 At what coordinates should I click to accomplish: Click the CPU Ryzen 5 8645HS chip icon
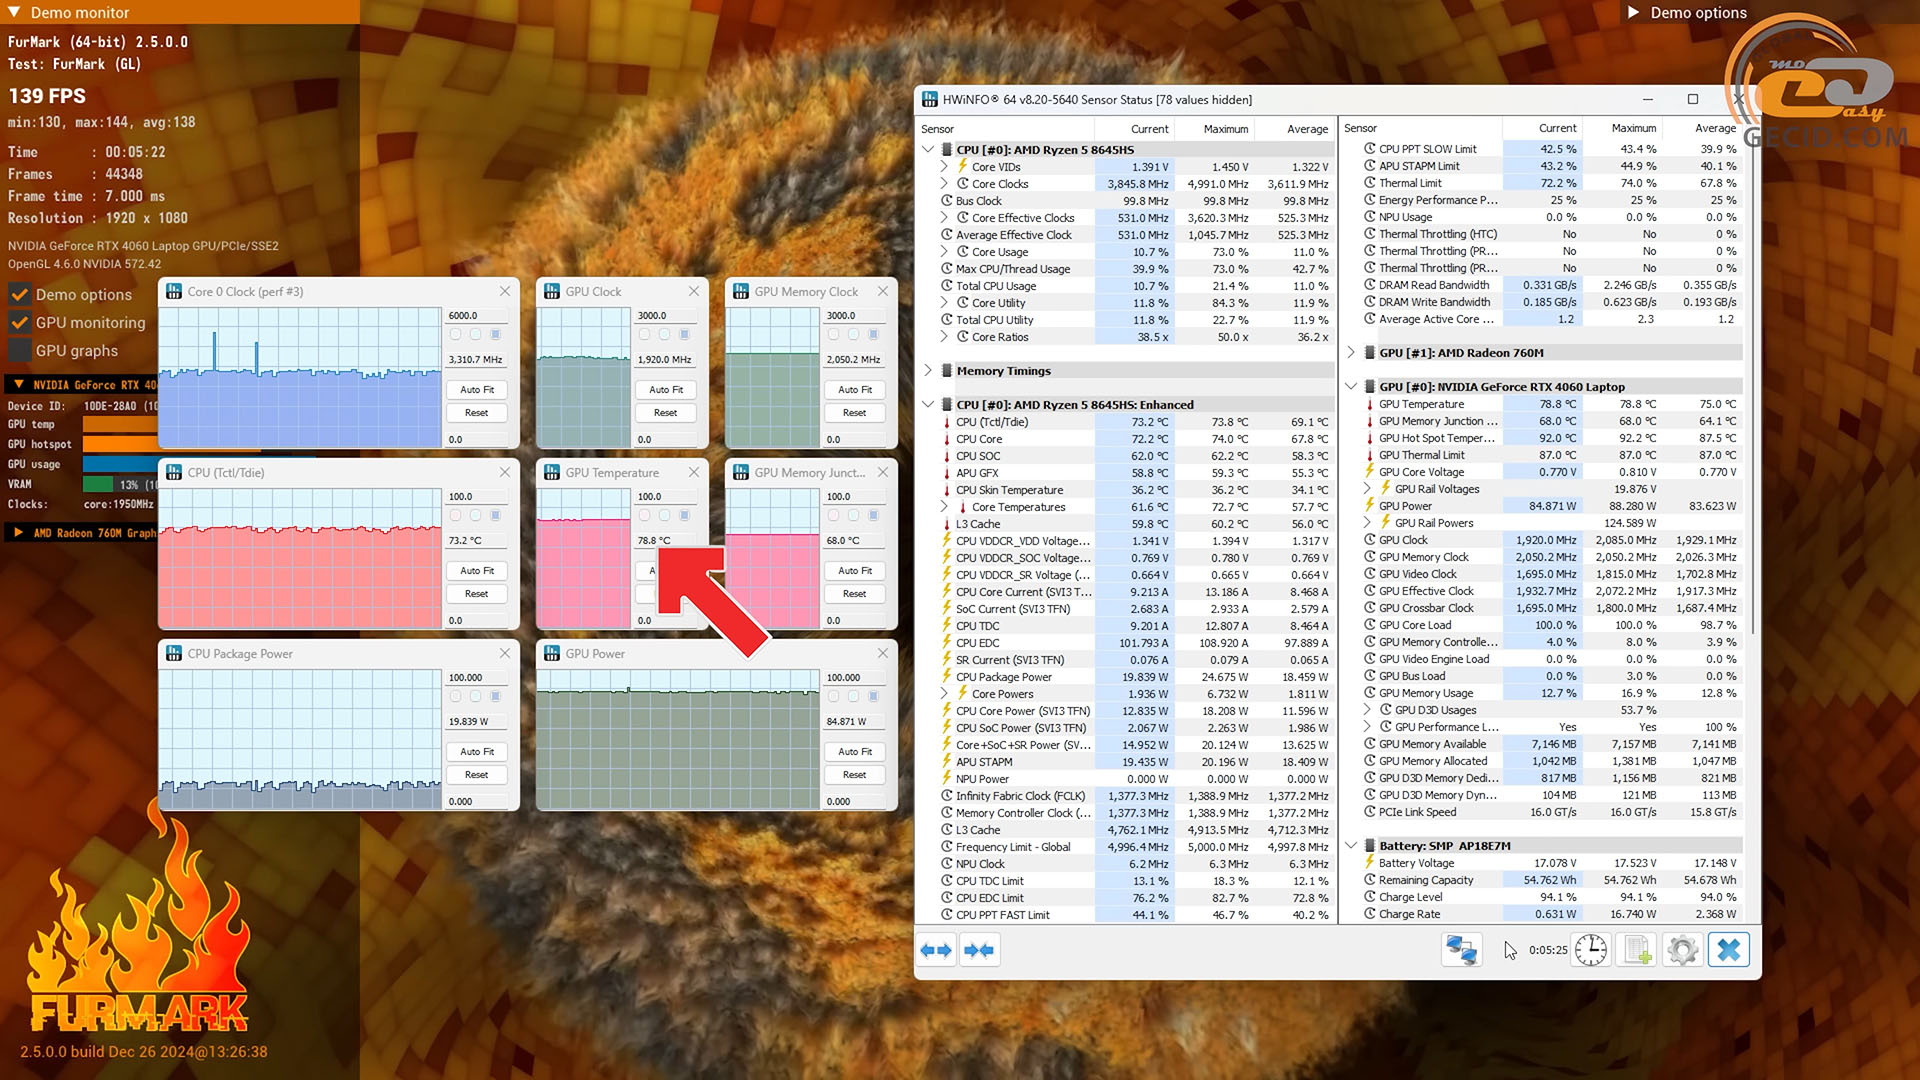[x=946, y=150]
